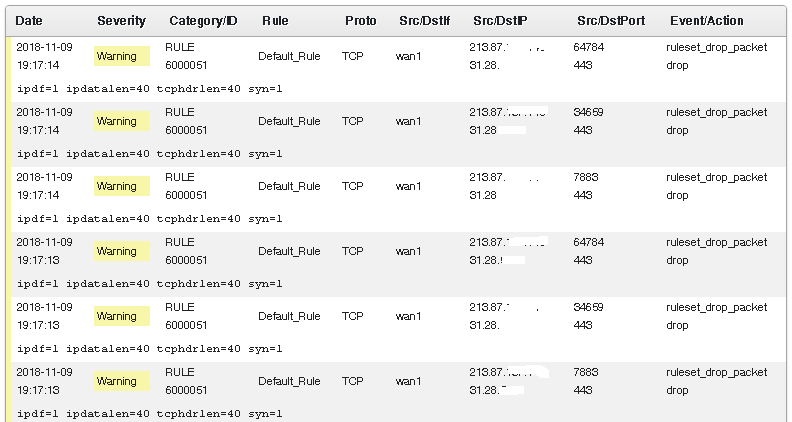The image size is (792, 422).
Task: Select source port 7883 in the third log entry
Action: click(x=586, y=177)
